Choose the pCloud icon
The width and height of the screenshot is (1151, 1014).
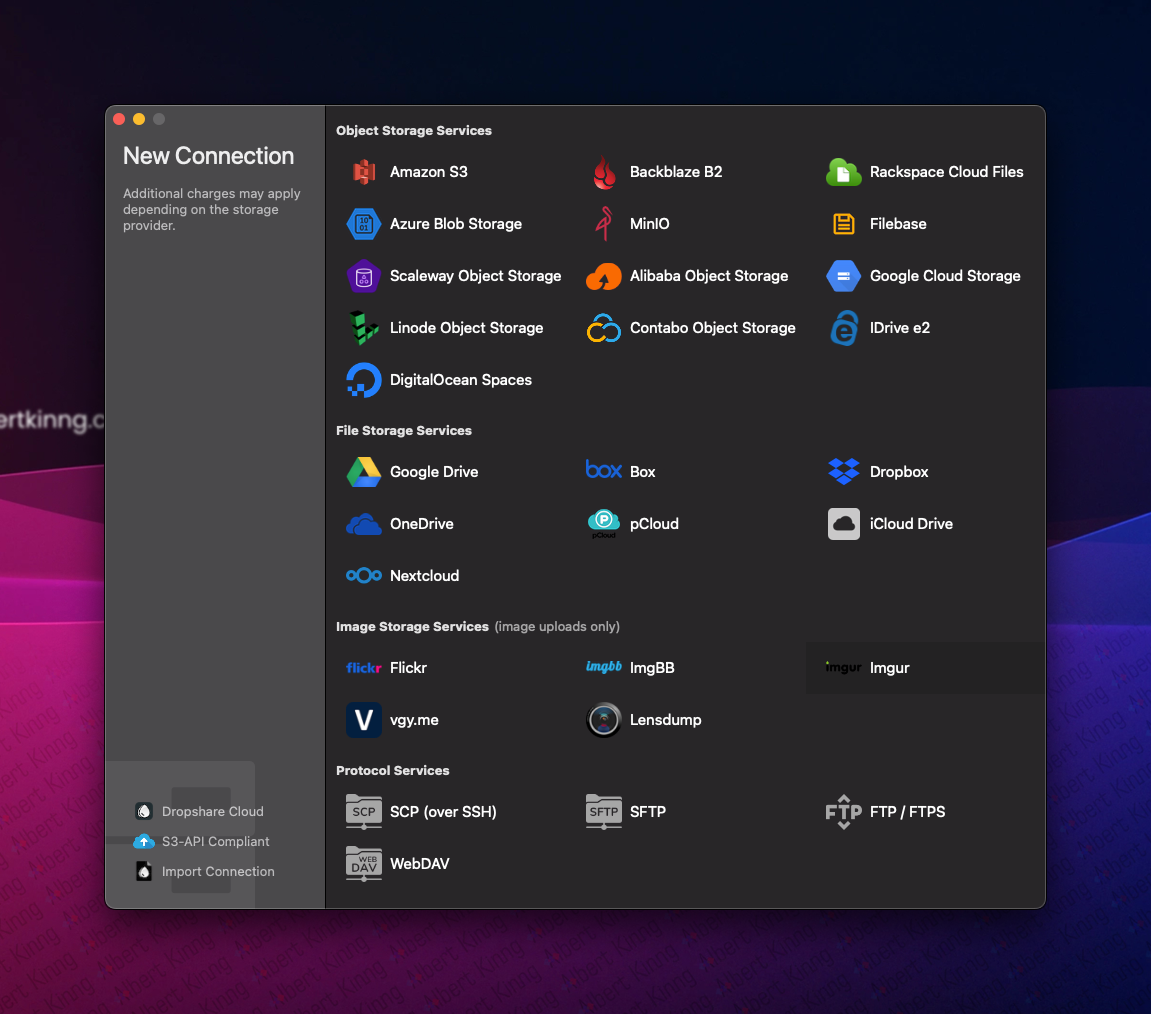coord(604,524)
